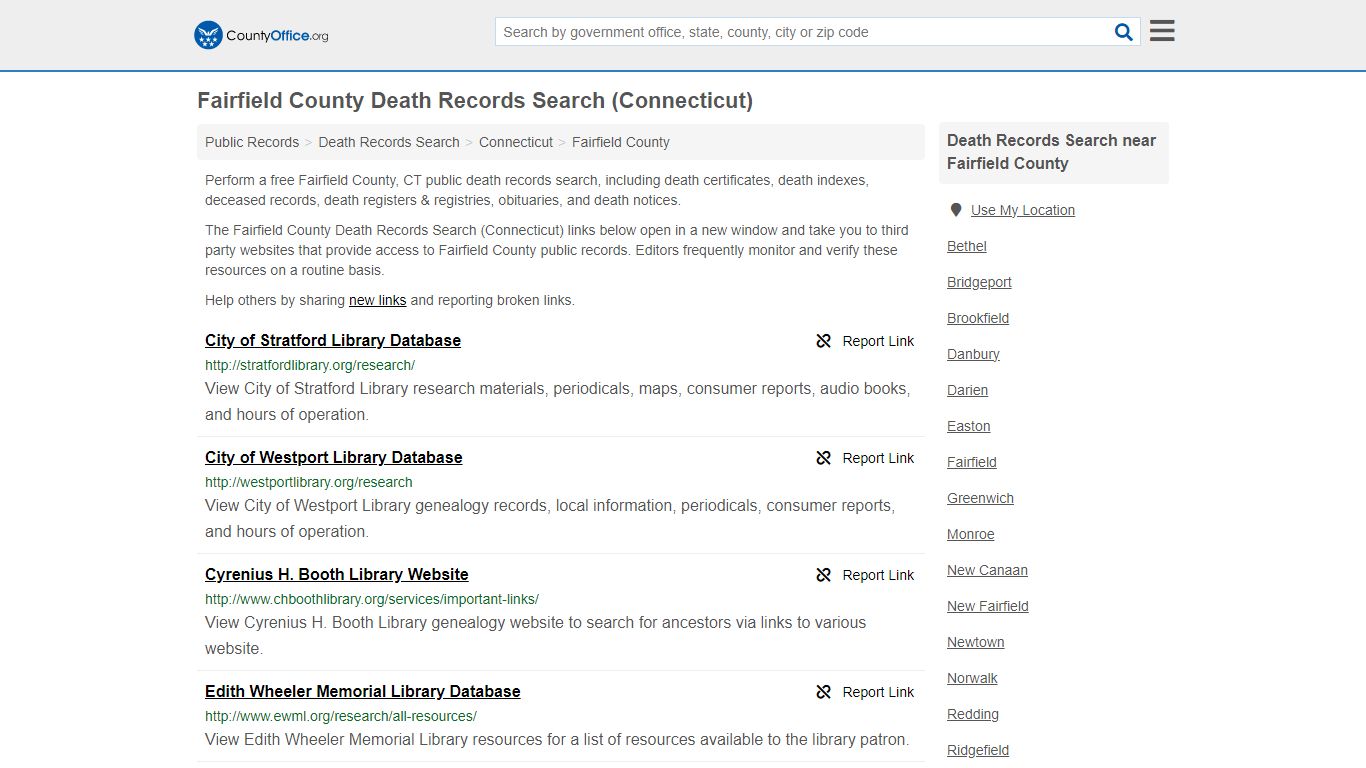
Task: Go to Public Records breadcrumb
Action: point(252,142)
